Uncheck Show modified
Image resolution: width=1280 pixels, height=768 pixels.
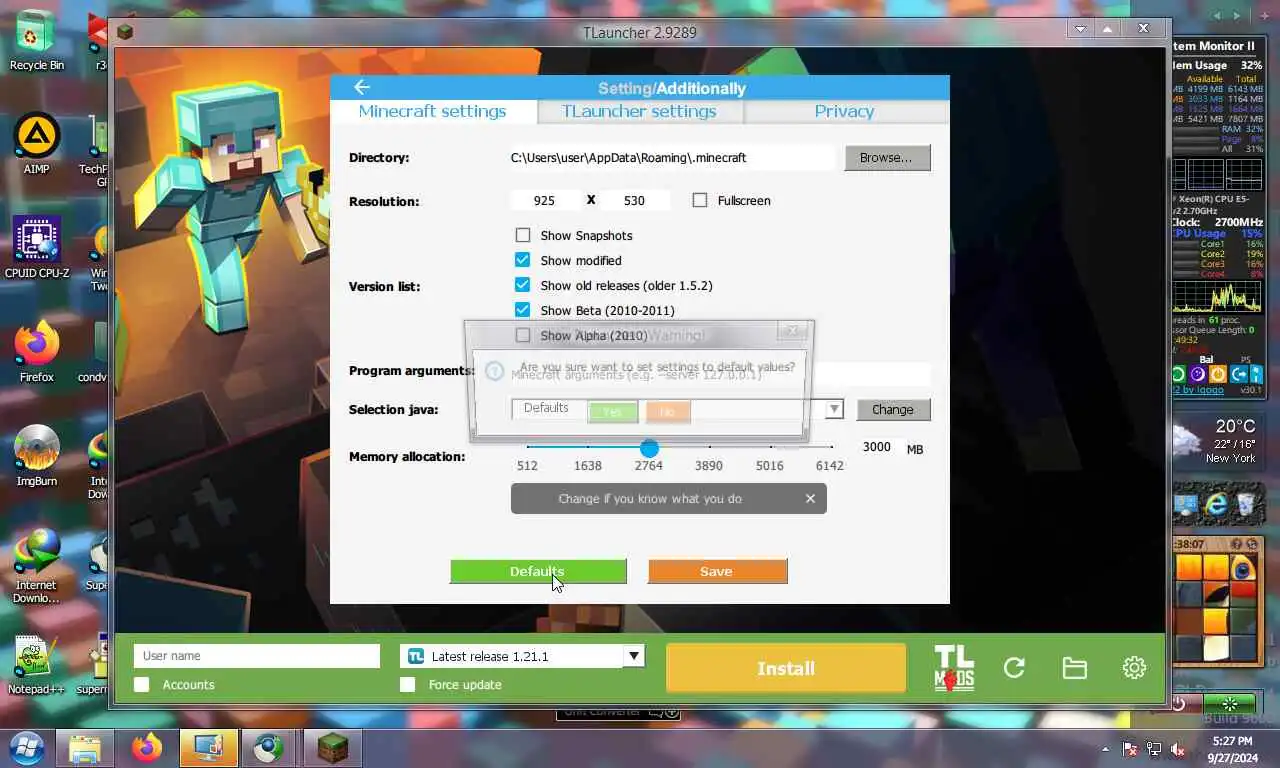click(522, 260)
